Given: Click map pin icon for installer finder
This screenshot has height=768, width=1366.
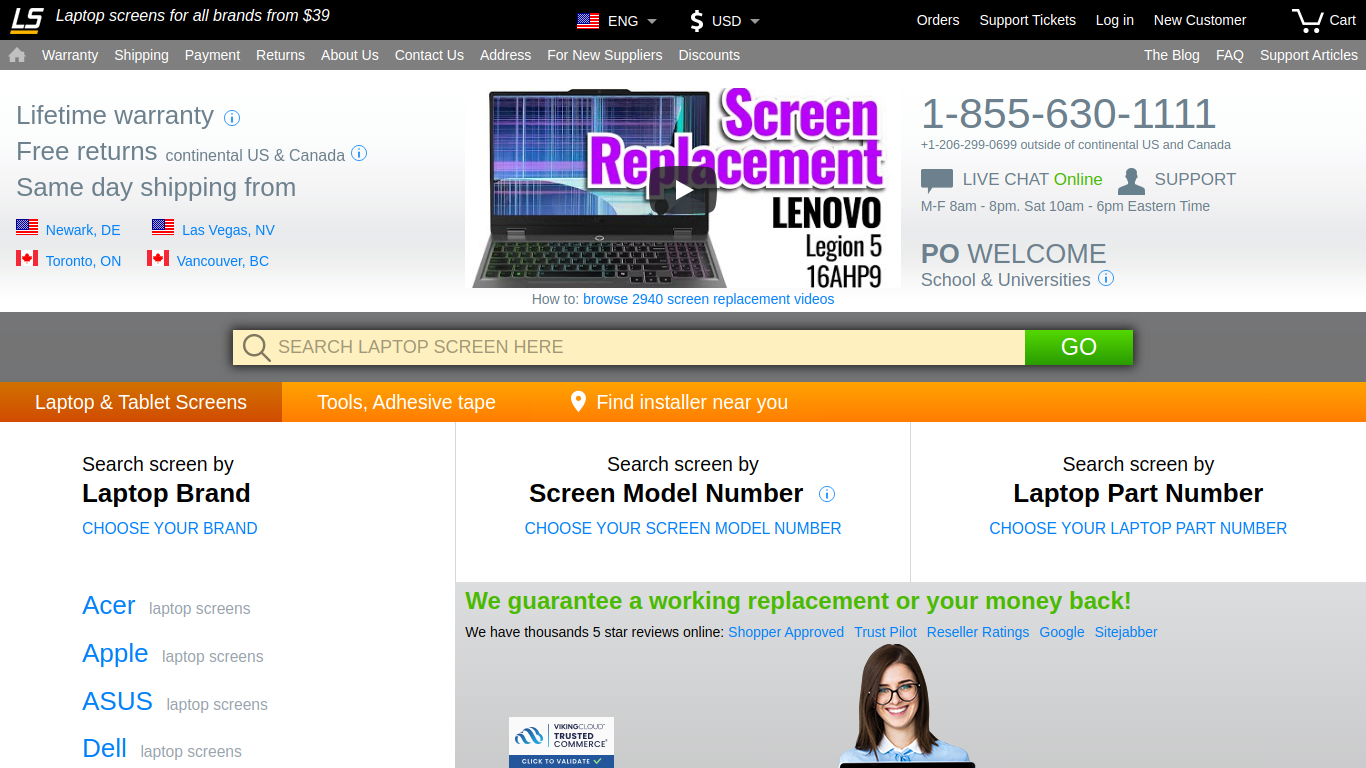Looking at the screenshot, I should tap(578, 401).
